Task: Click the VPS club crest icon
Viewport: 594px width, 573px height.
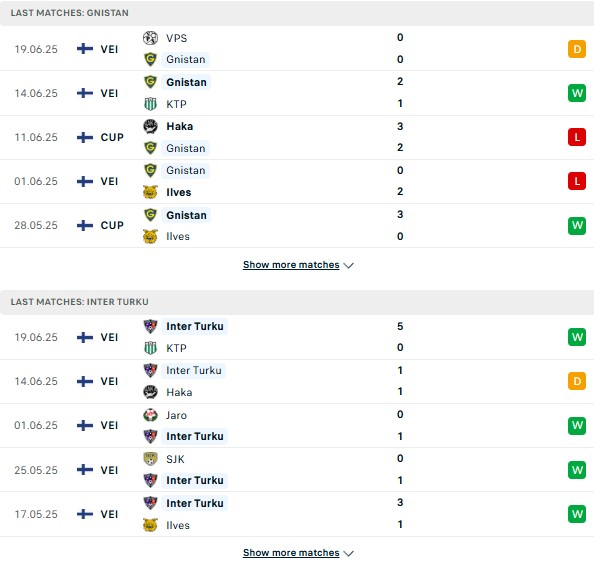Action: 150,38
